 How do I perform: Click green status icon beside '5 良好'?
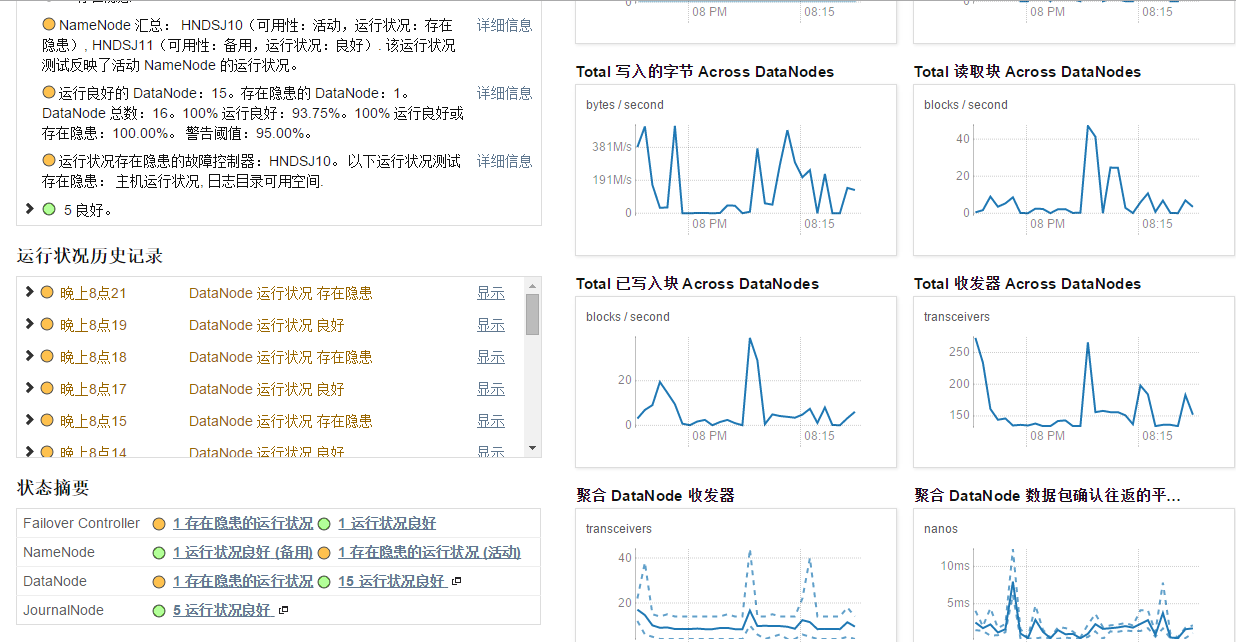coord(49,210)
